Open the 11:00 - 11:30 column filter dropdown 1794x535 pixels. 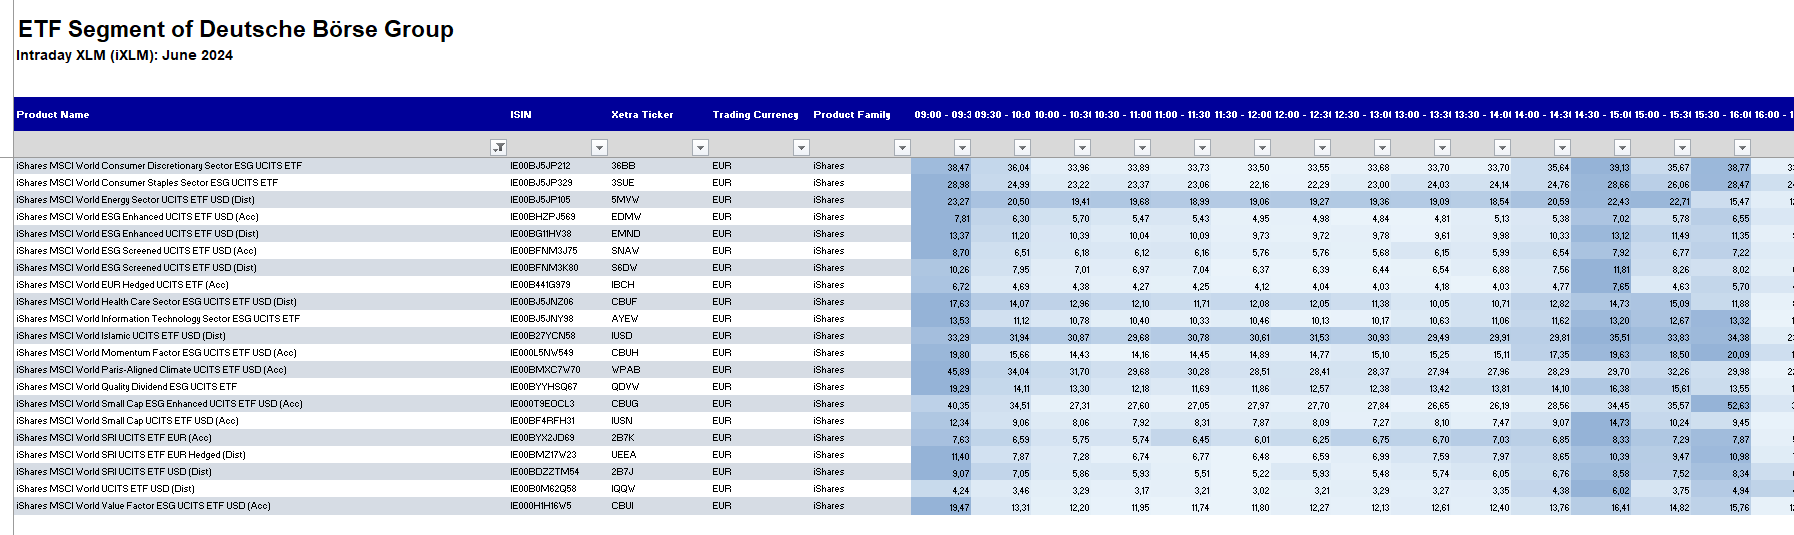coord(1202,147)
